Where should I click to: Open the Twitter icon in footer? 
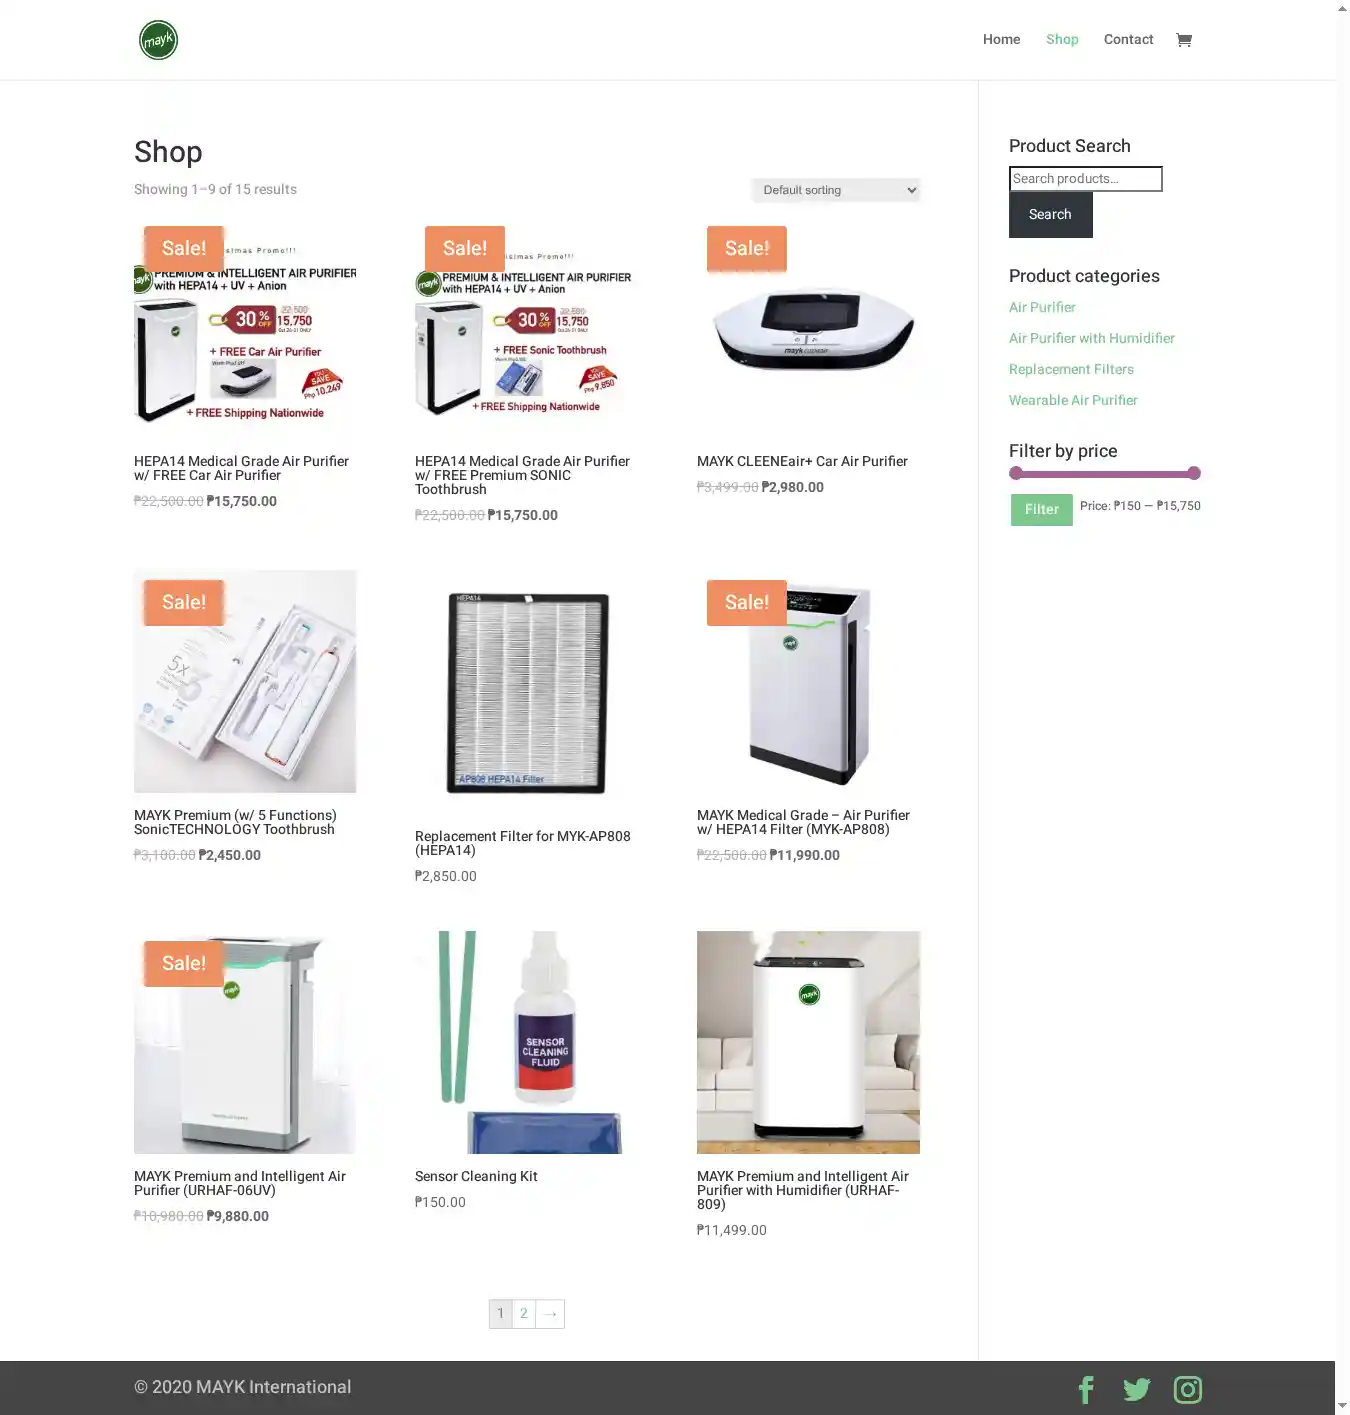pos(1136,1389)
